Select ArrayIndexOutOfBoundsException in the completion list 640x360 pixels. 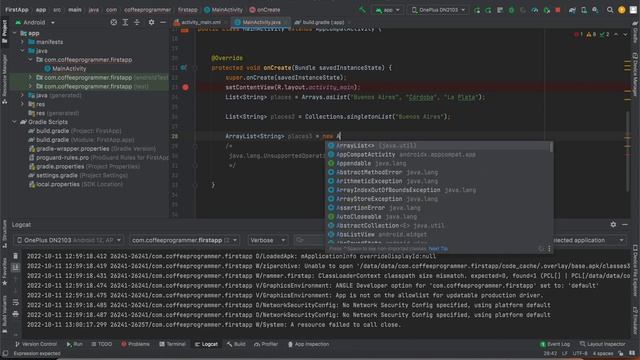click(x=438, y=190)
